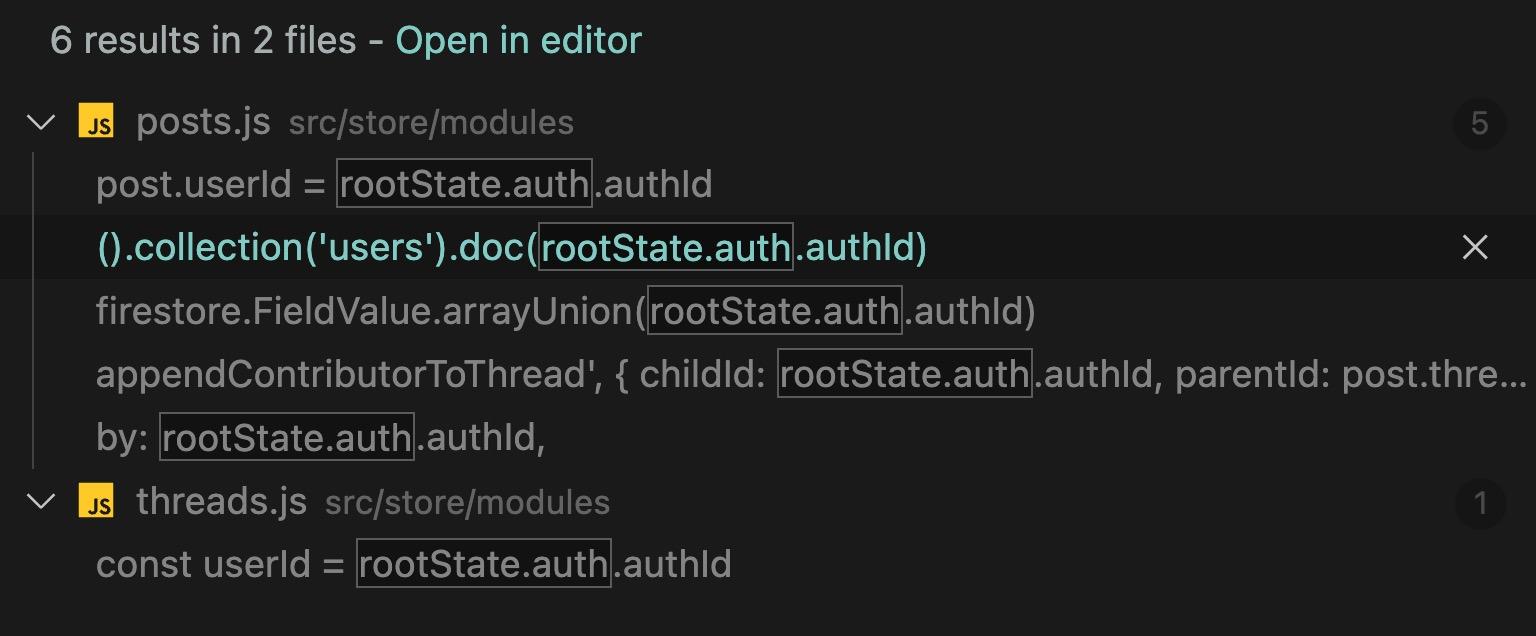Click the match count badge for threads.js
This screenshot has height=636, width=1536.
[1479, 502]
